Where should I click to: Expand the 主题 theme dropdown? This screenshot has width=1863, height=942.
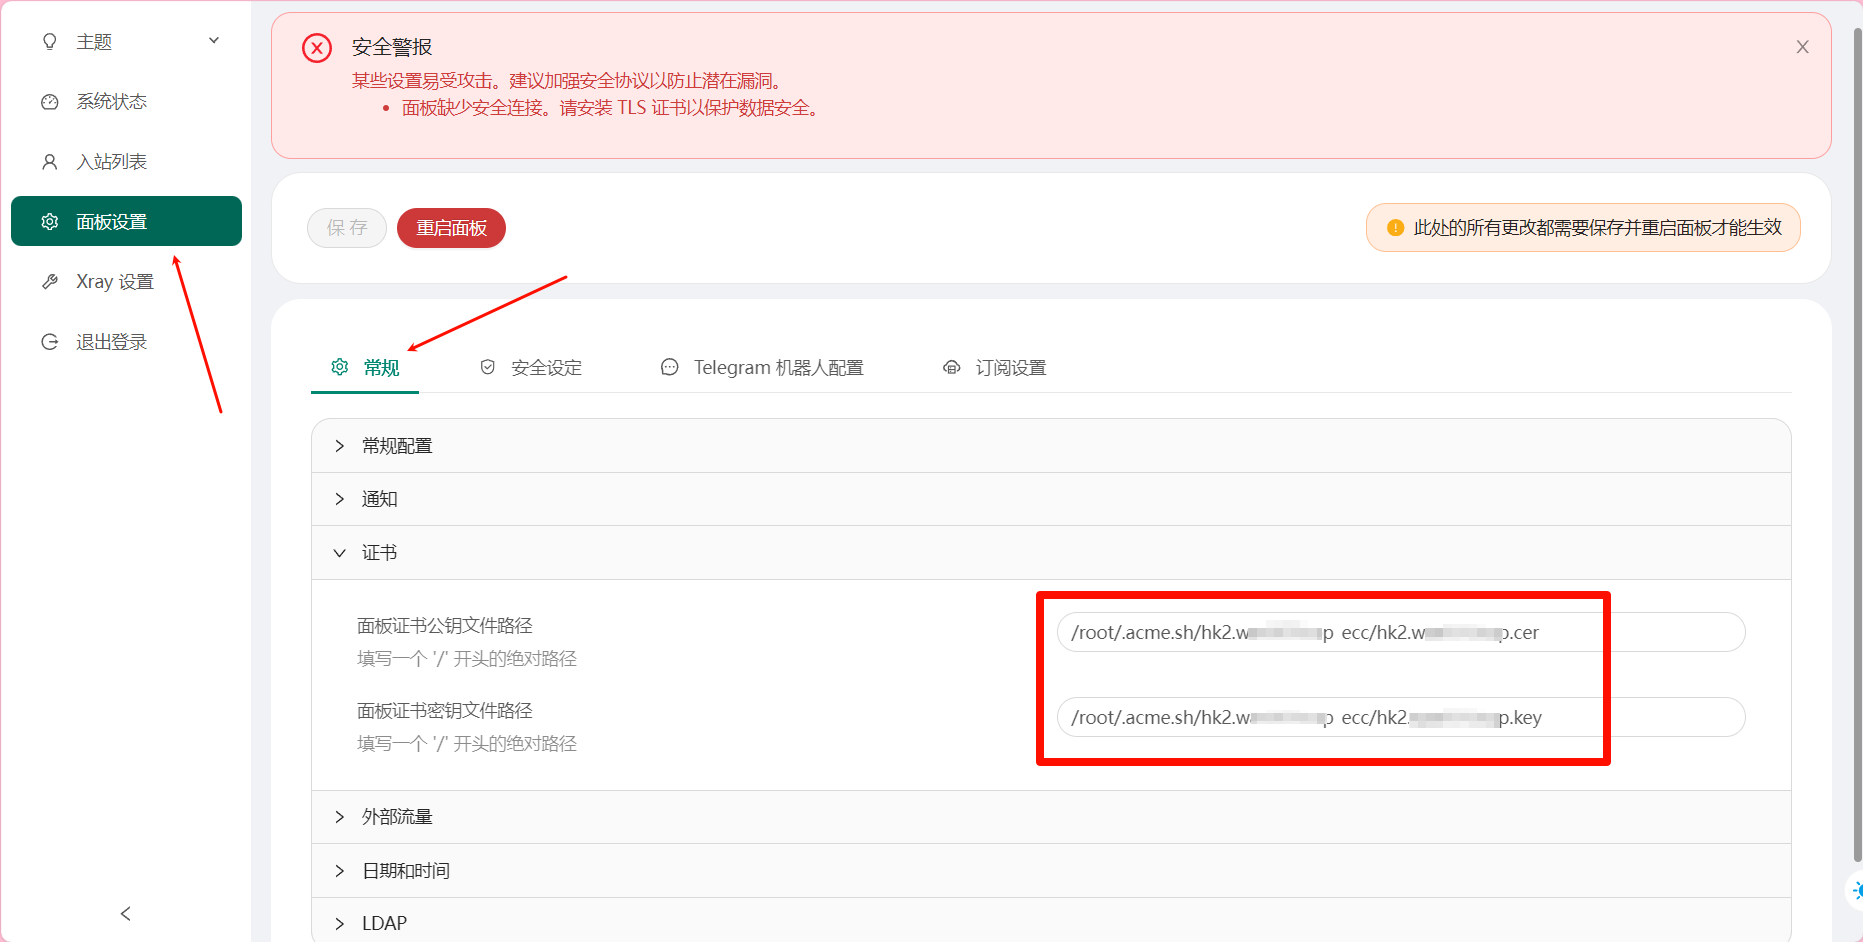click(x=213, y=41)
